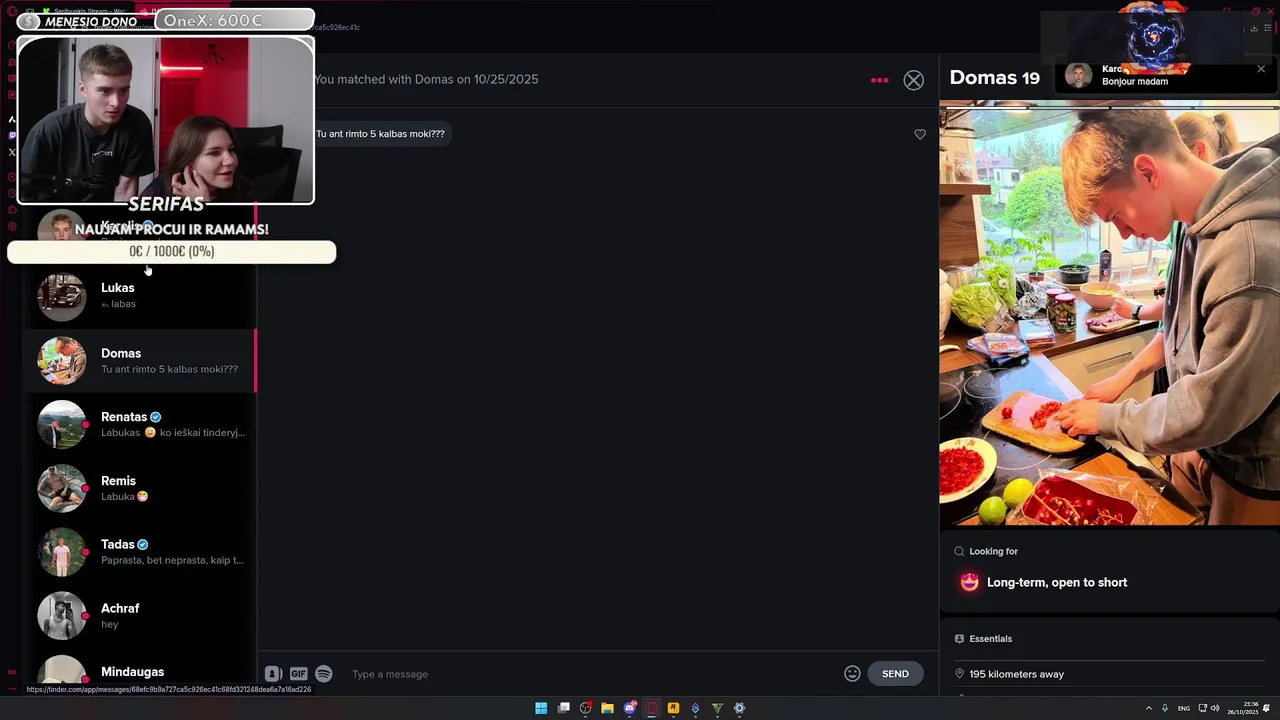Open the three-dot options menu for Domas
The height and width of the screenshot is (720, 1280).
[879, 80]
